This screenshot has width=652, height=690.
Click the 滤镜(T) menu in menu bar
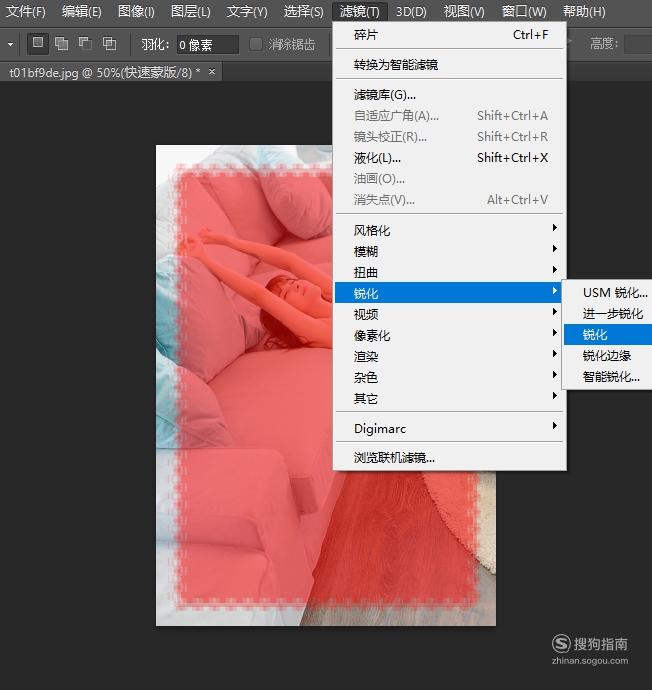tap(359, 11)
